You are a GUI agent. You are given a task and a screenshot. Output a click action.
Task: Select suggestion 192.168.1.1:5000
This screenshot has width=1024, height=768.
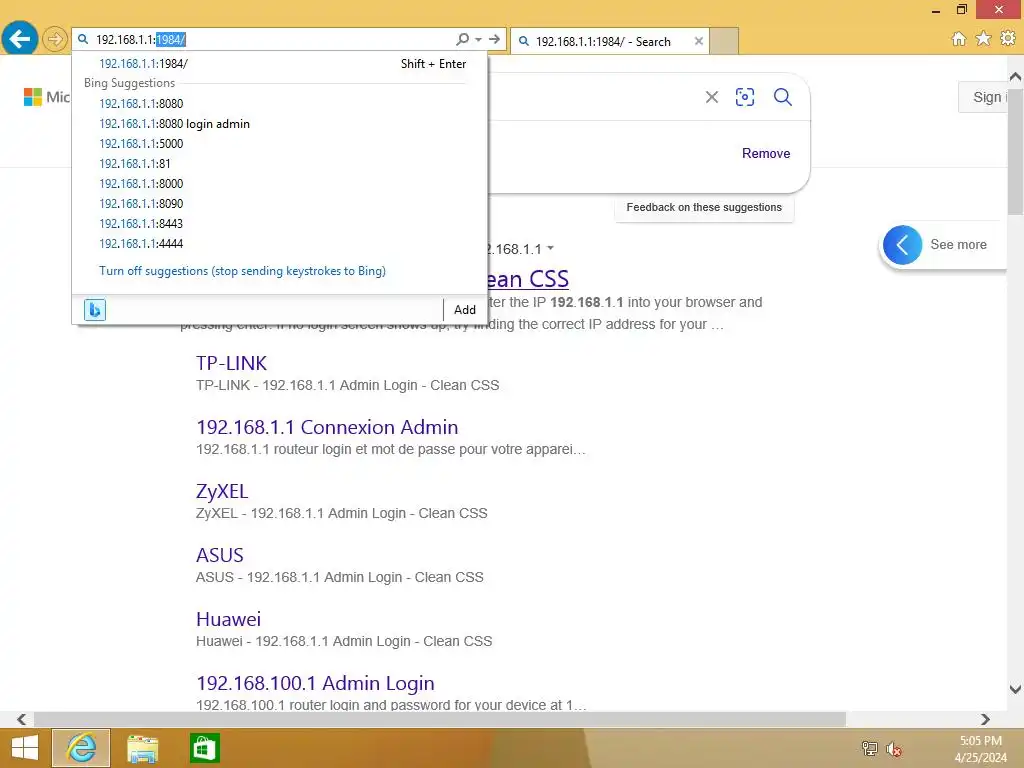(x=280, y=144)
